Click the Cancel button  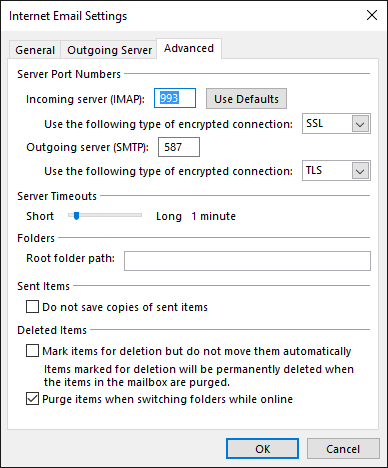click(343, 449)
